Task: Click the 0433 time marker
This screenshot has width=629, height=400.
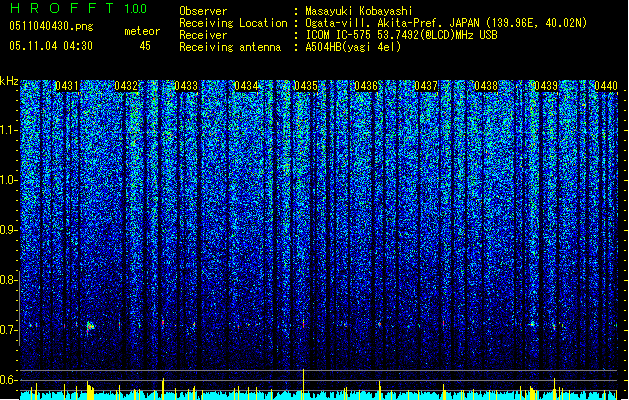Action: [186, 86]
